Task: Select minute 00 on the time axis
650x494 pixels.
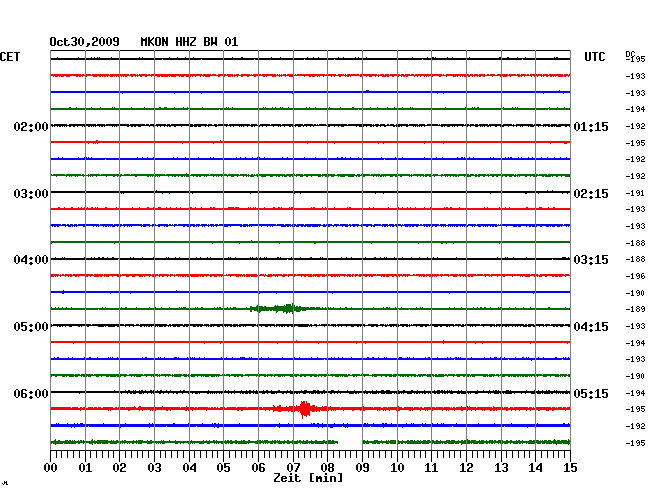Action: [51, 467]
